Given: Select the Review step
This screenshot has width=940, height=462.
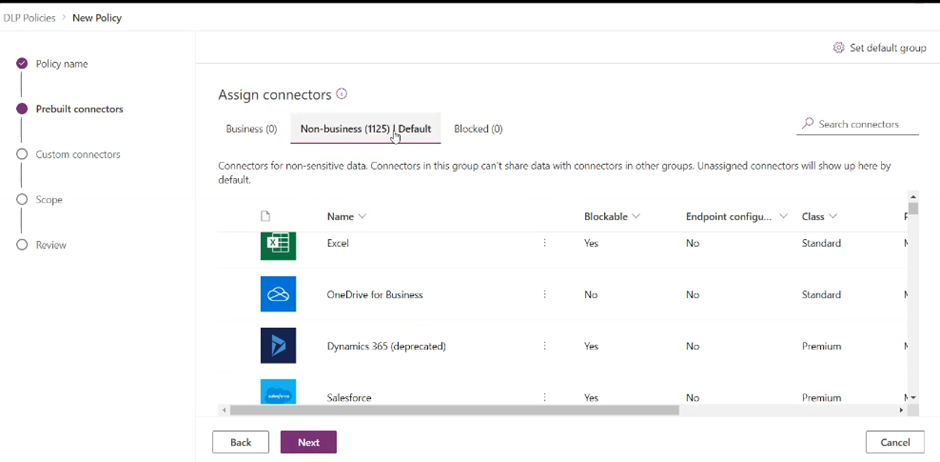Looking at the screenshot, I should (41, 245).
